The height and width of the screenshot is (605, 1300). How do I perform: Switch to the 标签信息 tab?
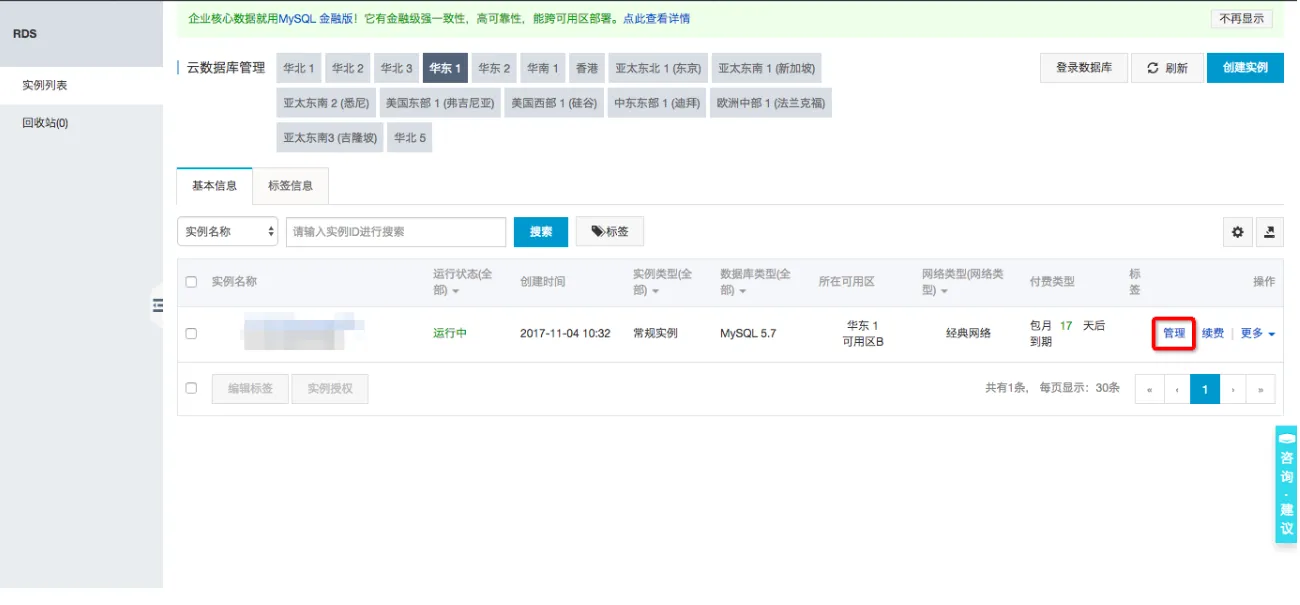point(290,186)
